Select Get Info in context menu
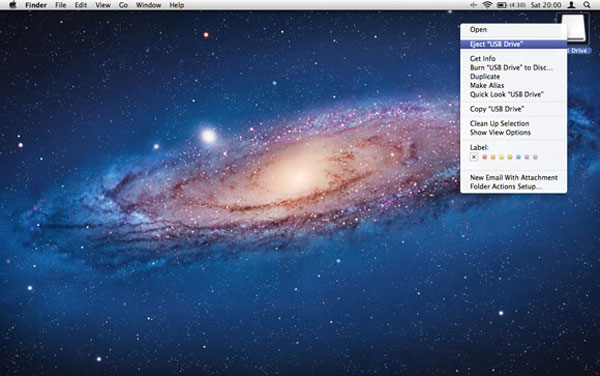The width and height of the screenshot is (600, 376). (x=514, y=59)
